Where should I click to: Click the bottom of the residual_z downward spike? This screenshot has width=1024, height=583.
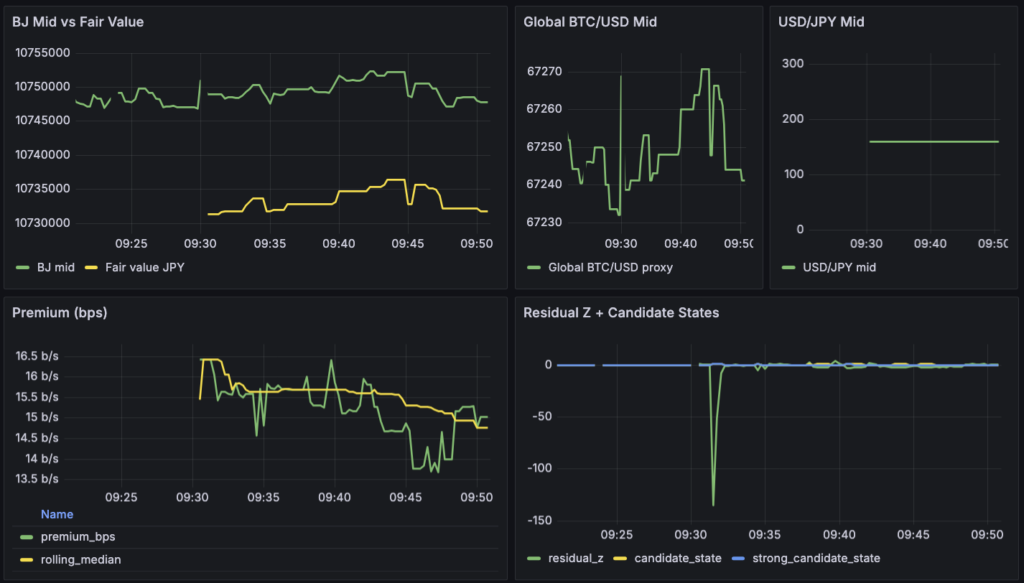point(713,504)
